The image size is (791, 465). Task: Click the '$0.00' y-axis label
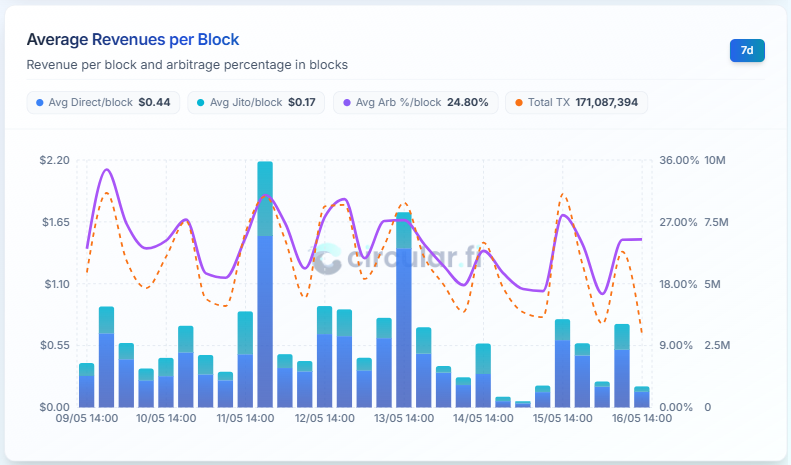pyautogui.click(x=55, y=407)
